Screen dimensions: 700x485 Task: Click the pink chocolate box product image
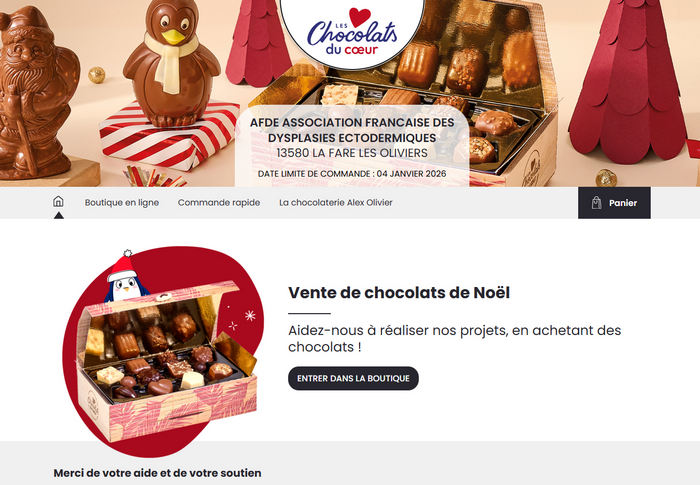[x=167, y=361]
